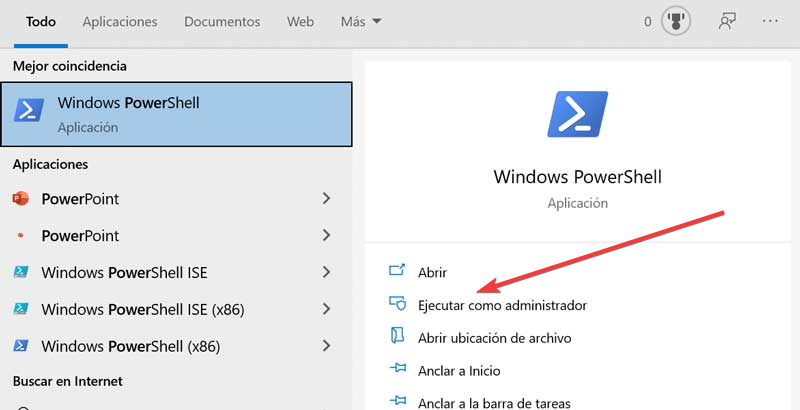
Task: Open the Aplicaciones tab
Action: (x=120, y=22)
